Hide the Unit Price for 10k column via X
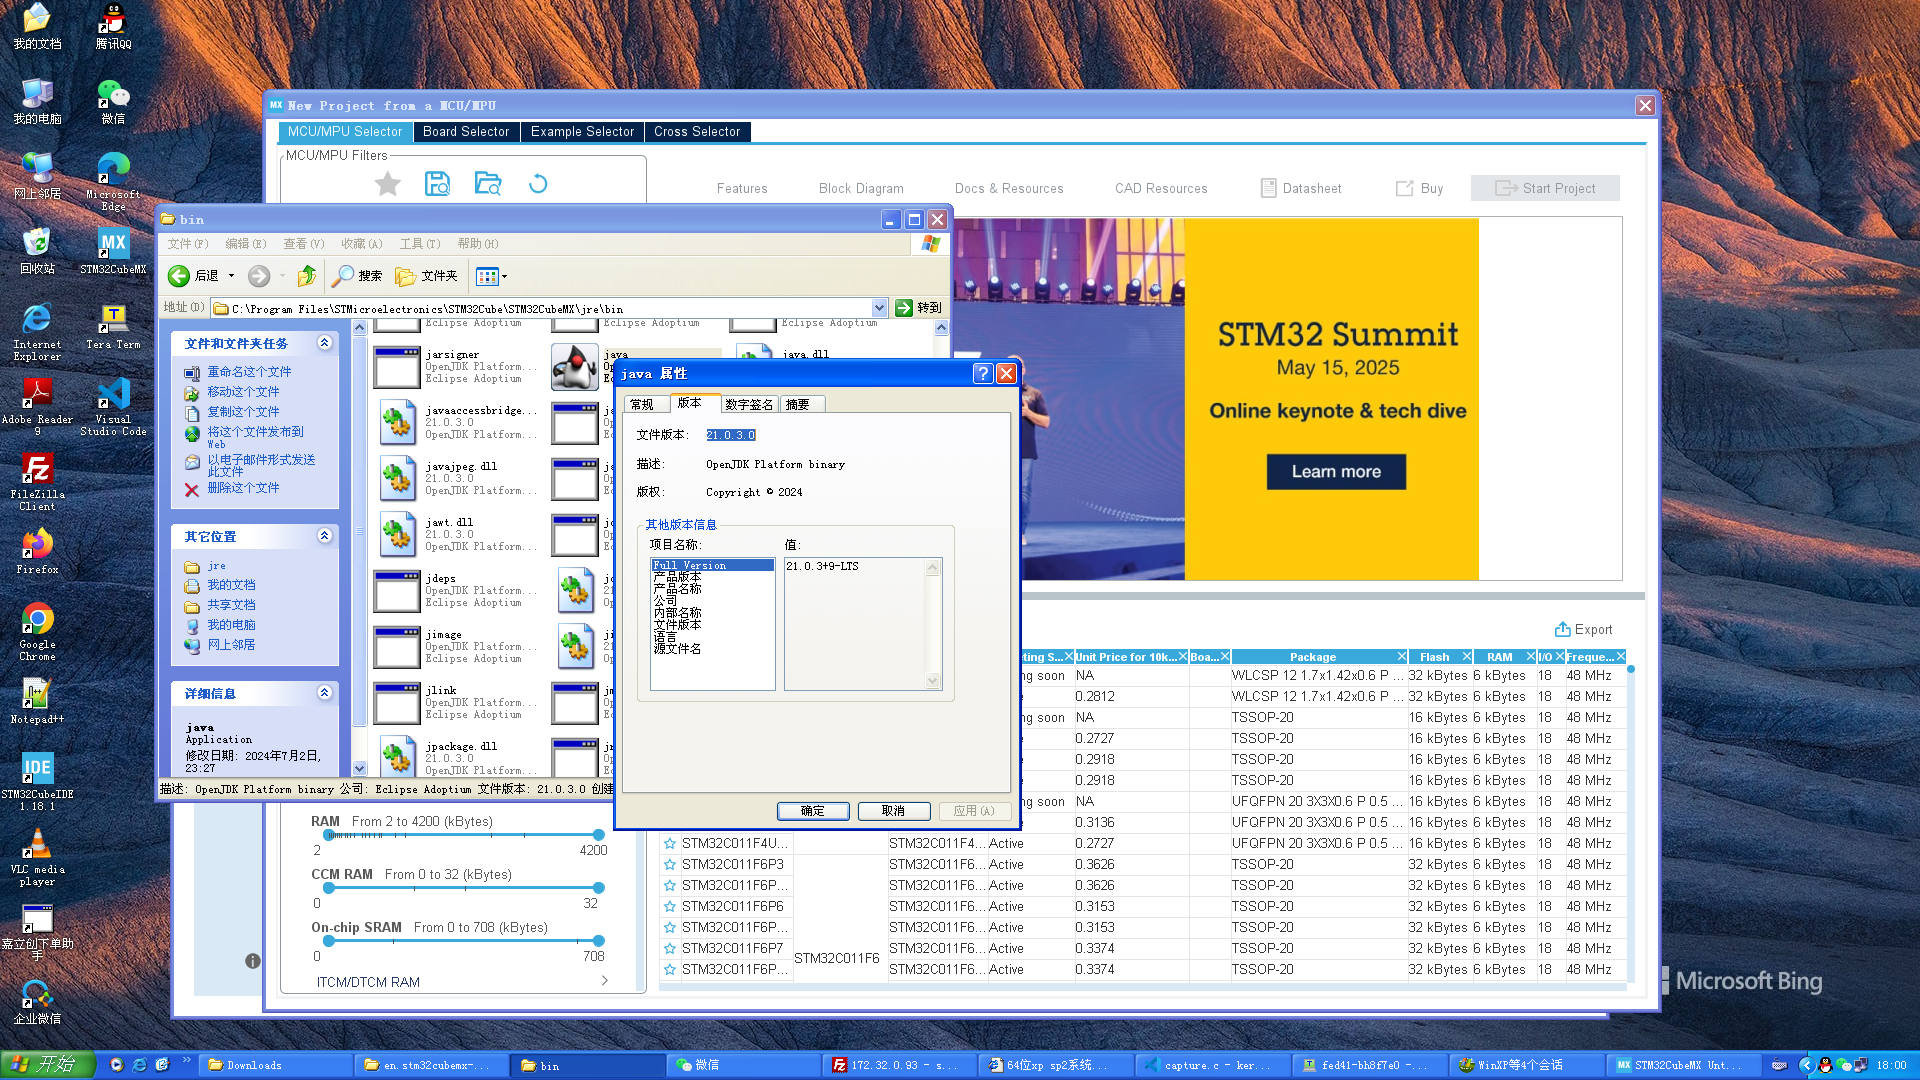Viewport: 1920px width, 1080px height. [x=1182, y=657]
